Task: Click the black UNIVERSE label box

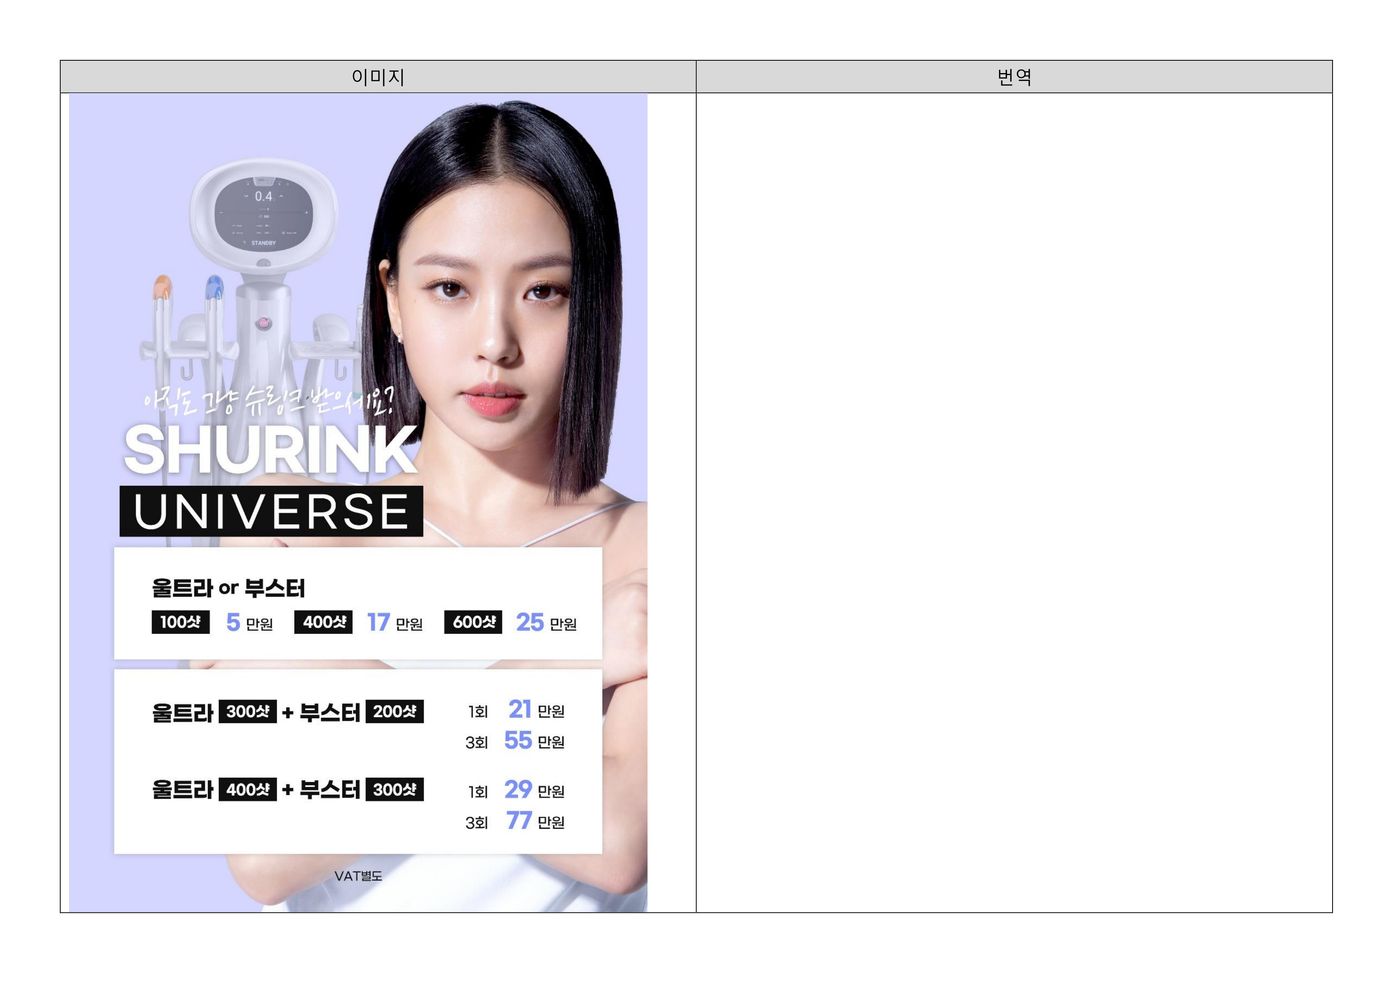Action: [x=271, y=512]
